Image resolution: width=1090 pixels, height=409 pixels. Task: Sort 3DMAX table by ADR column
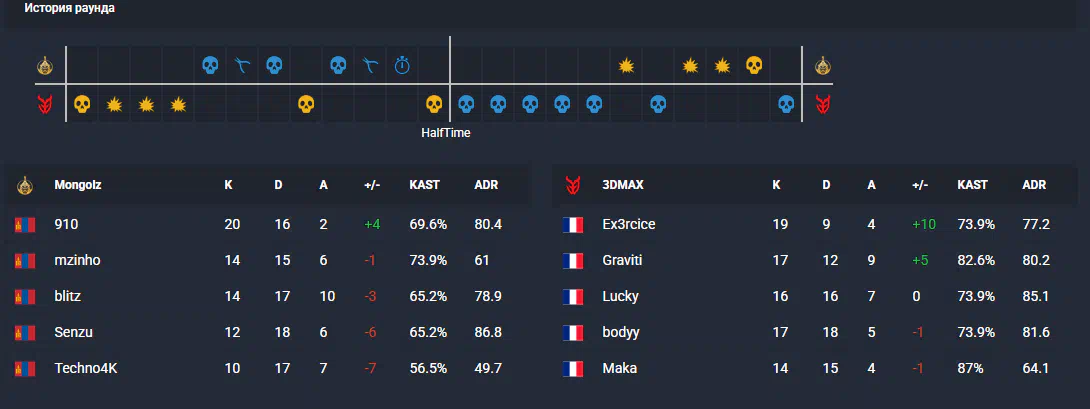(1034, 186)
